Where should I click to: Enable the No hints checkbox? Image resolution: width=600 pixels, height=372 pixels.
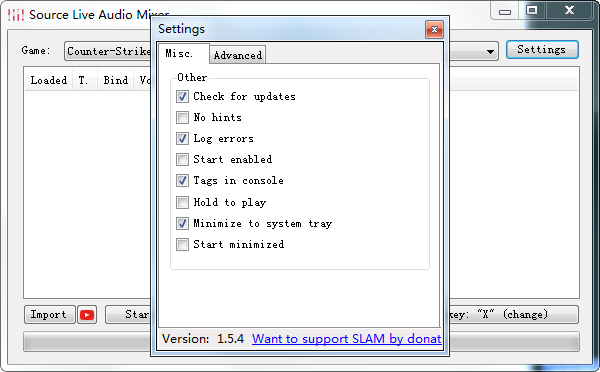[182, 117]
